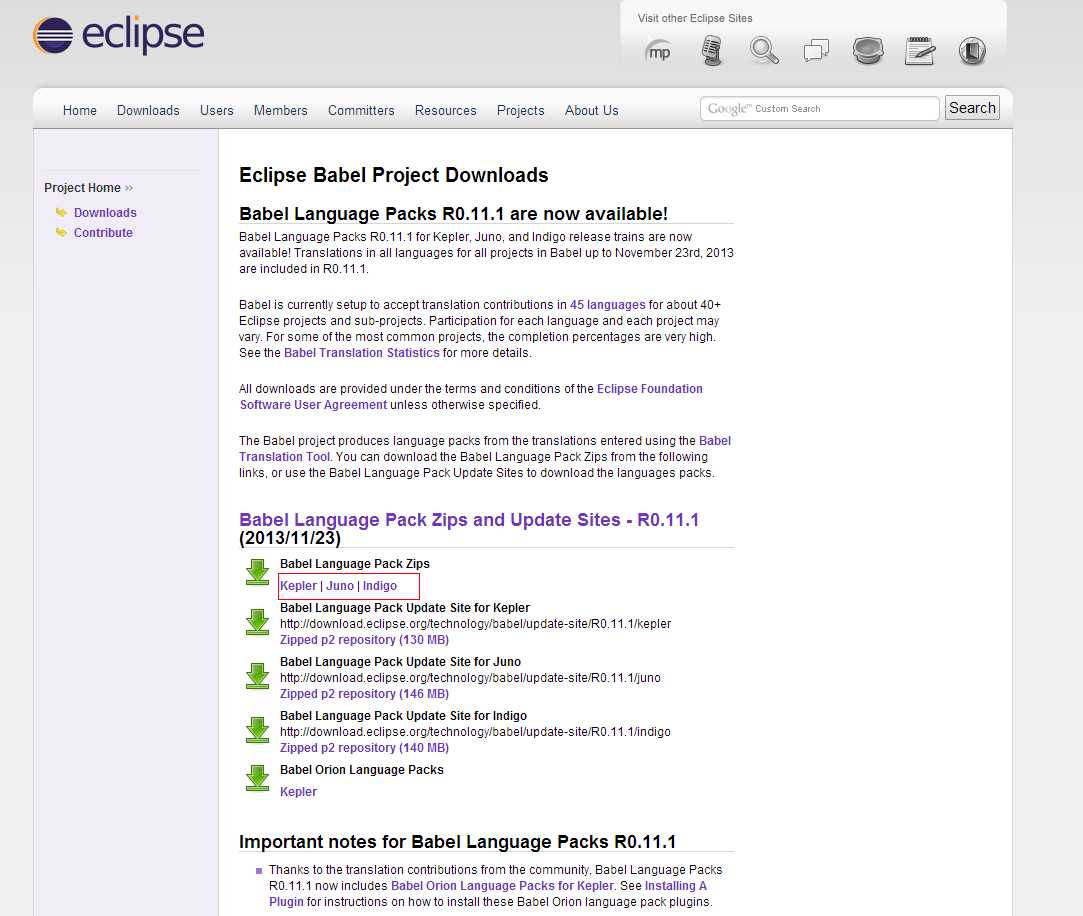1083x916 pixels.
Task: Open Downloads in the top navigation
Action: tap(148, 111)
